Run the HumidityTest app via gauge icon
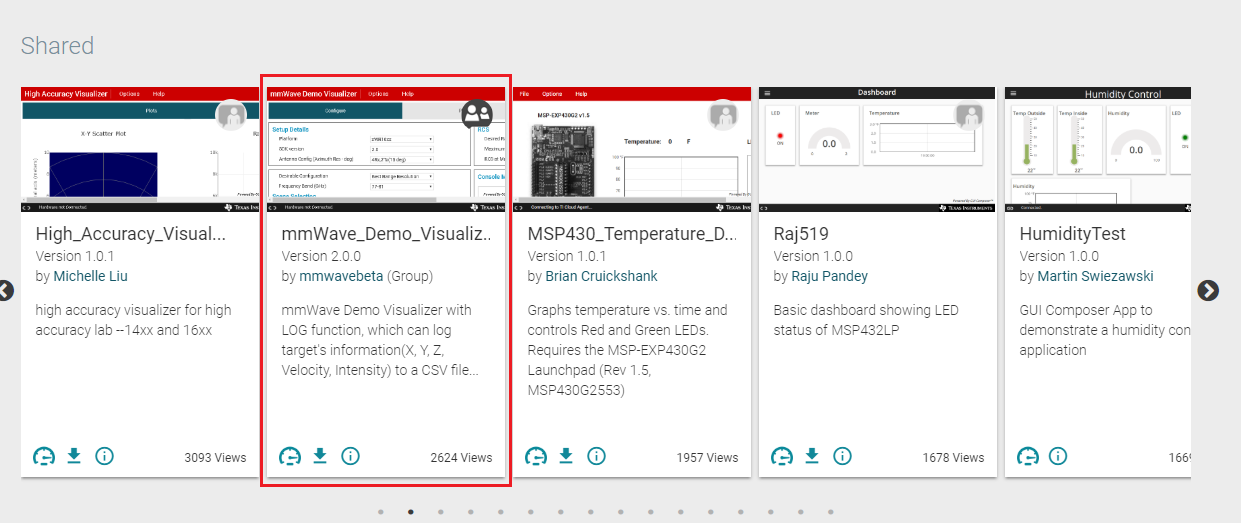Screen dimensions: 1241x523 1028,457
